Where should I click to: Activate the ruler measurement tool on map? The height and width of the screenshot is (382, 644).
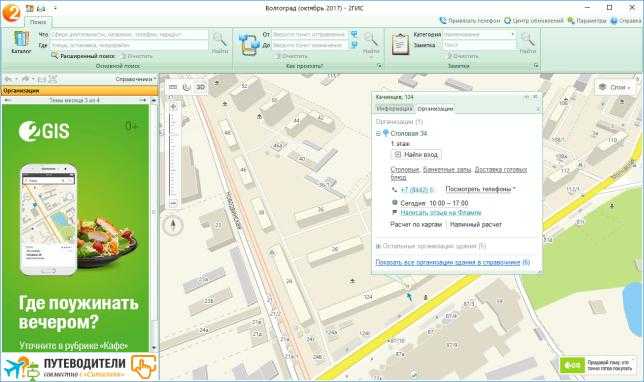[173, 87]
